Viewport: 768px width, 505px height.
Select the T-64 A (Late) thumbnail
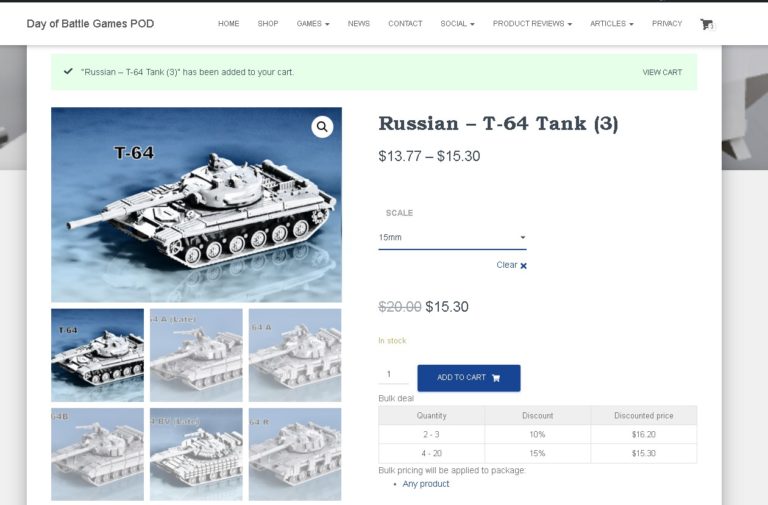[x=196, y=355]
